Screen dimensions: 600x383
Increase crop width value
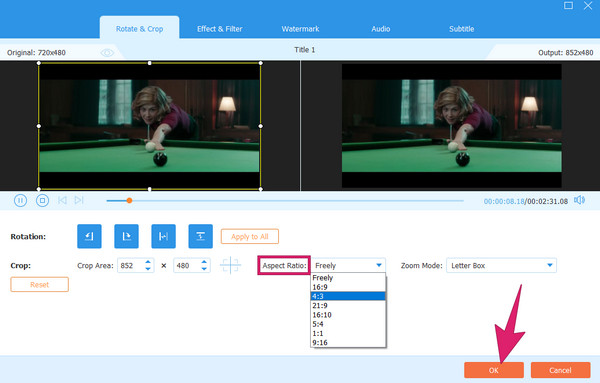point(148,262)
